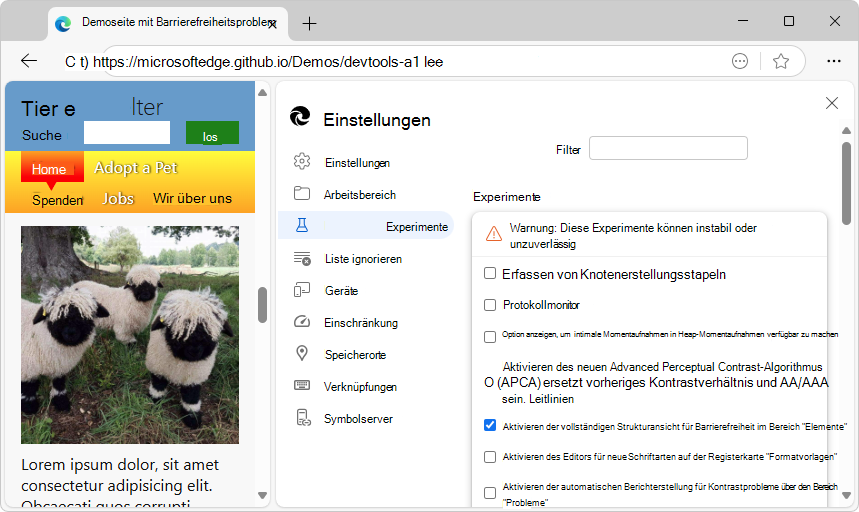Select the Speicherorte location pin icon
Screen dimensions: 859x512
(302, 354)
